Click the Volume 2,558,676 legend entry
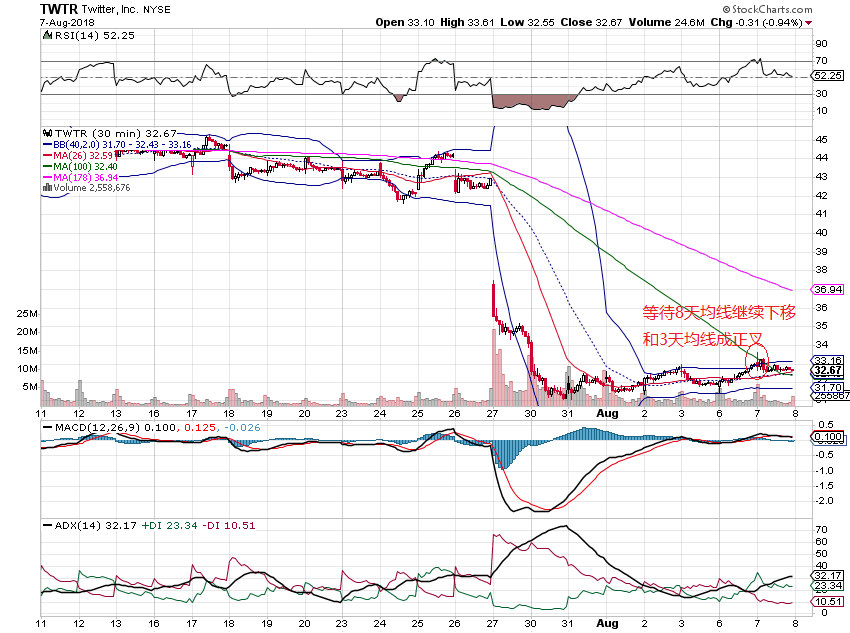Image resolution: width=850 pixels, height=633 pixels. click(x=86, y=188)
